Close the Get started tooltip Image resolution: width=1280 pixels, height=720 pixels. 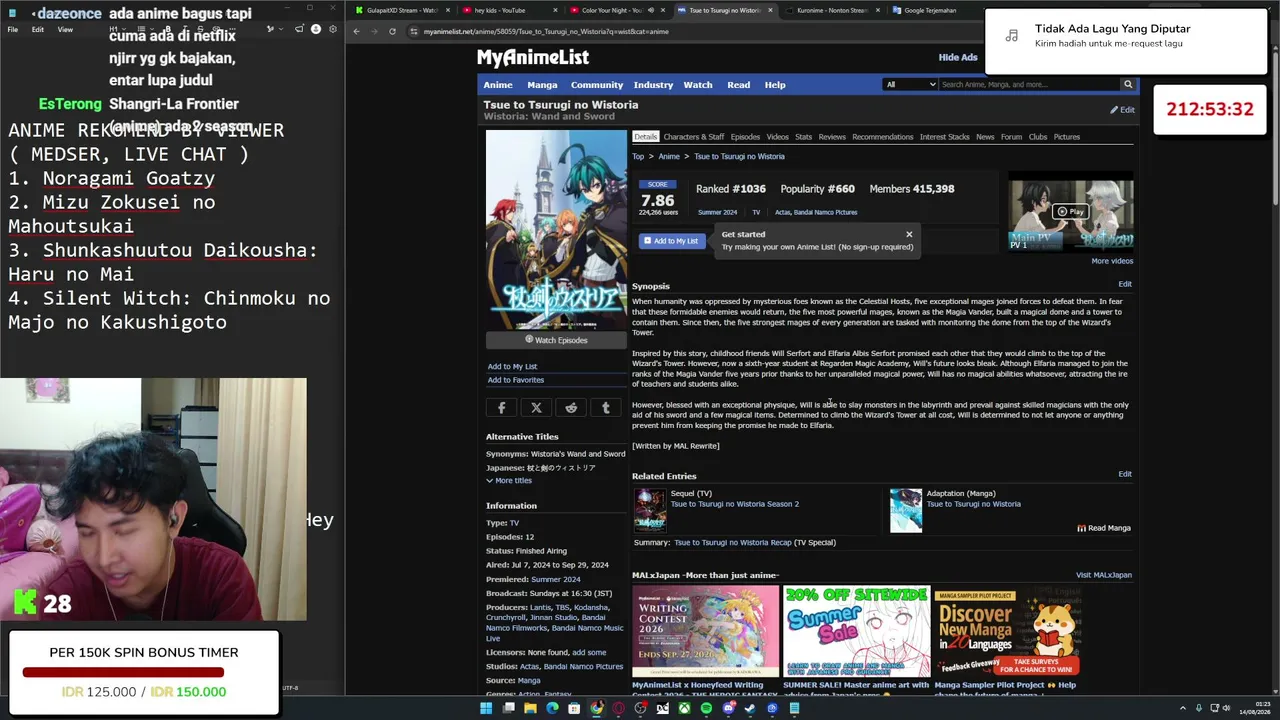click(x=909, y=235)
